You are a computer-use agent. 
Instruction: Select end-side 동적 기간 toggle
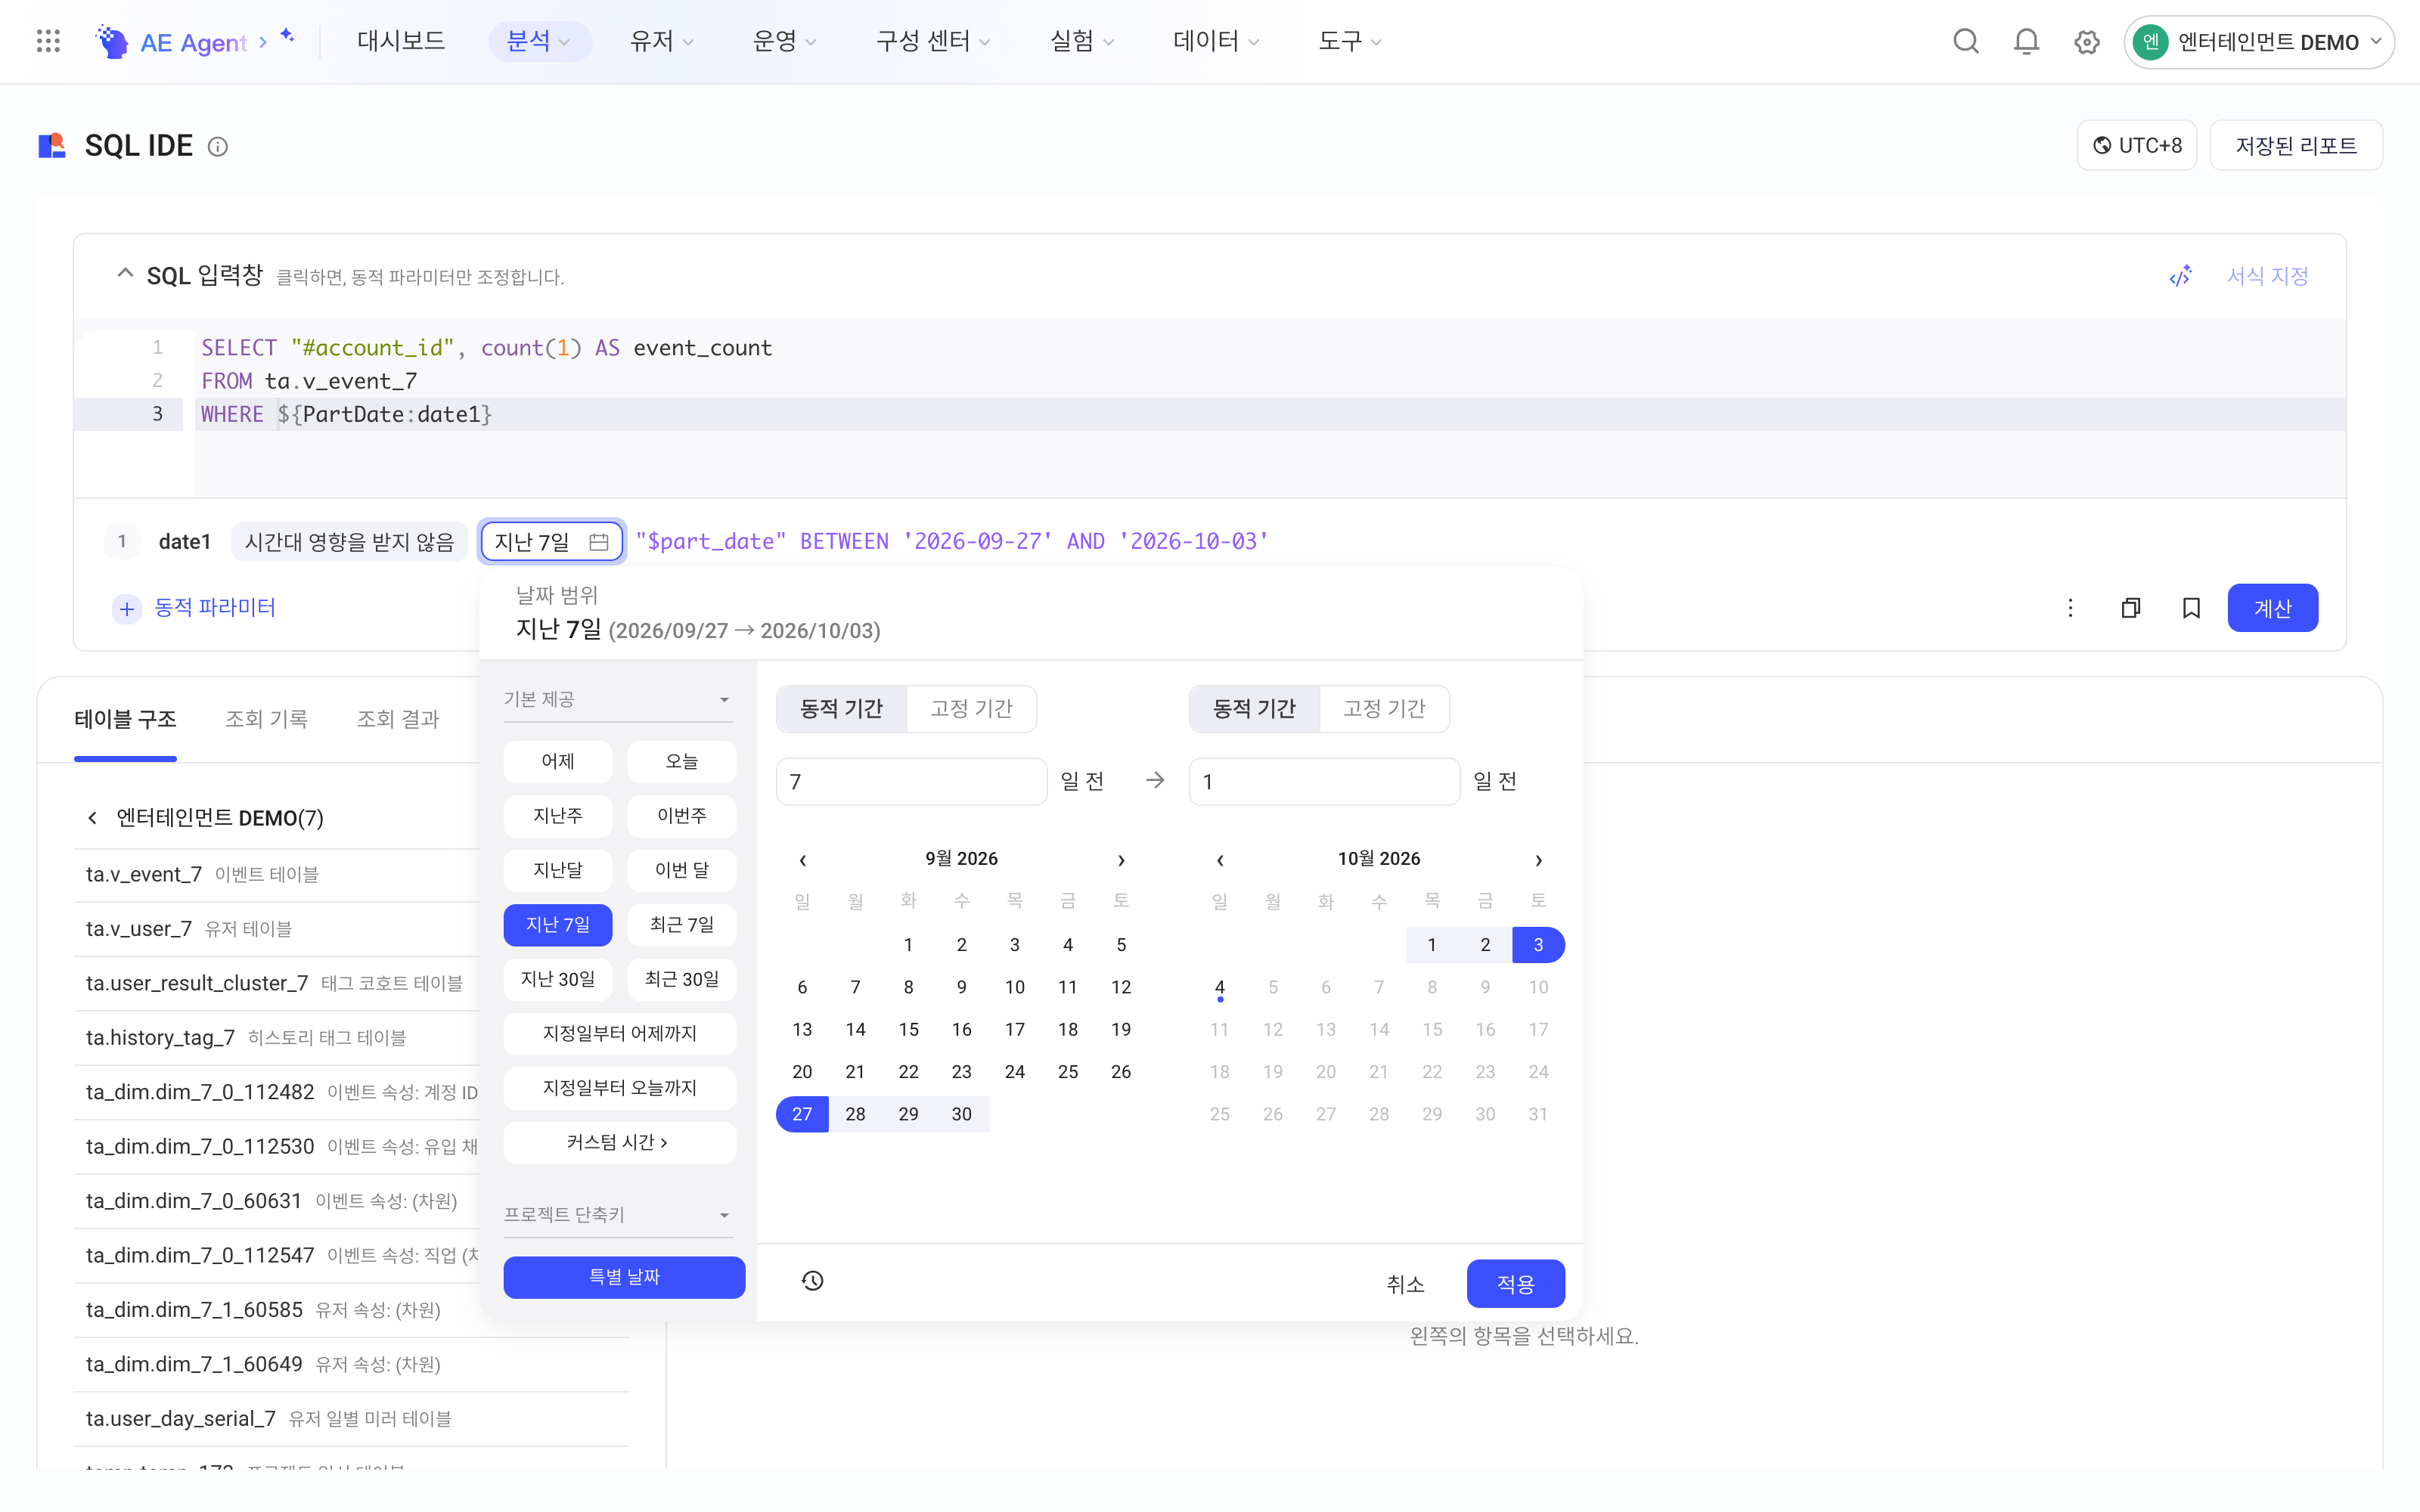1254,709
